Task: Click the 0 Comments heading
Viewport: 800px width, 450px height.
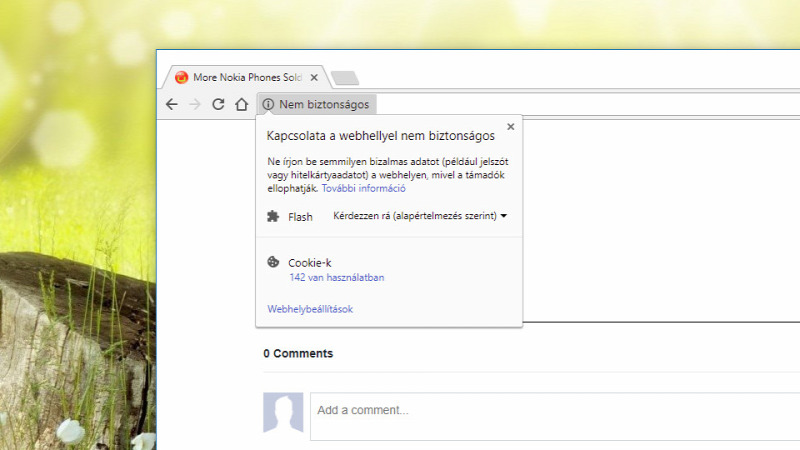Action: pyautogui.click(x=298, y=354)
